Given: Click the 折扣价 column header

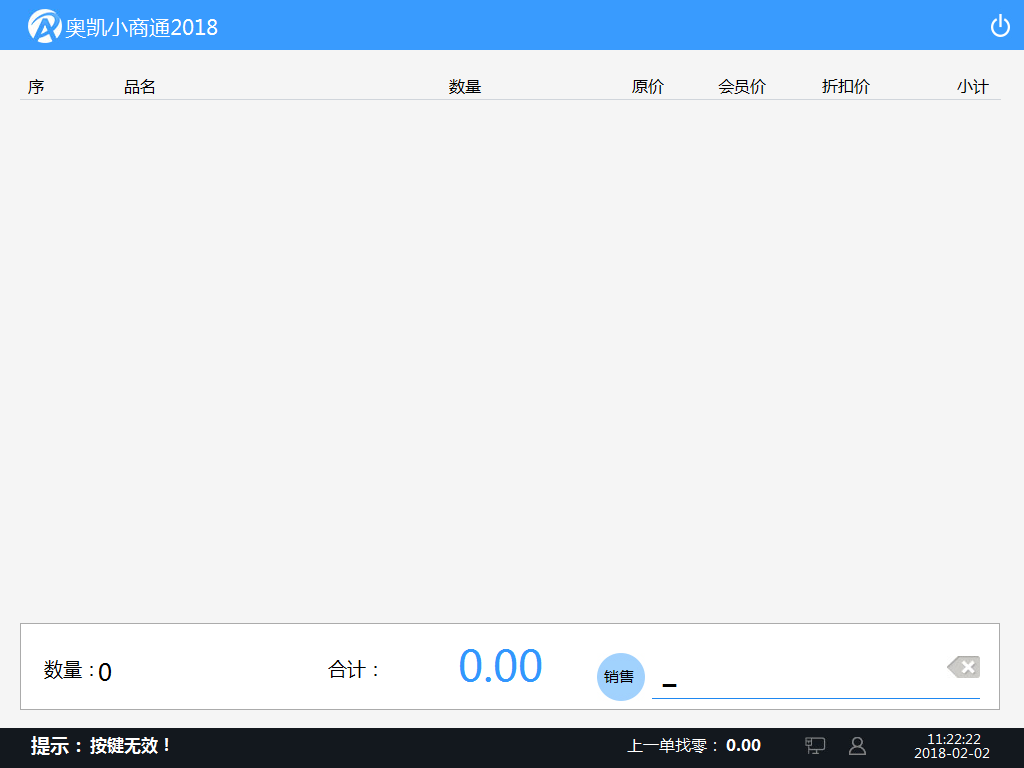Looking at the screenshot, I should (846, 86).
